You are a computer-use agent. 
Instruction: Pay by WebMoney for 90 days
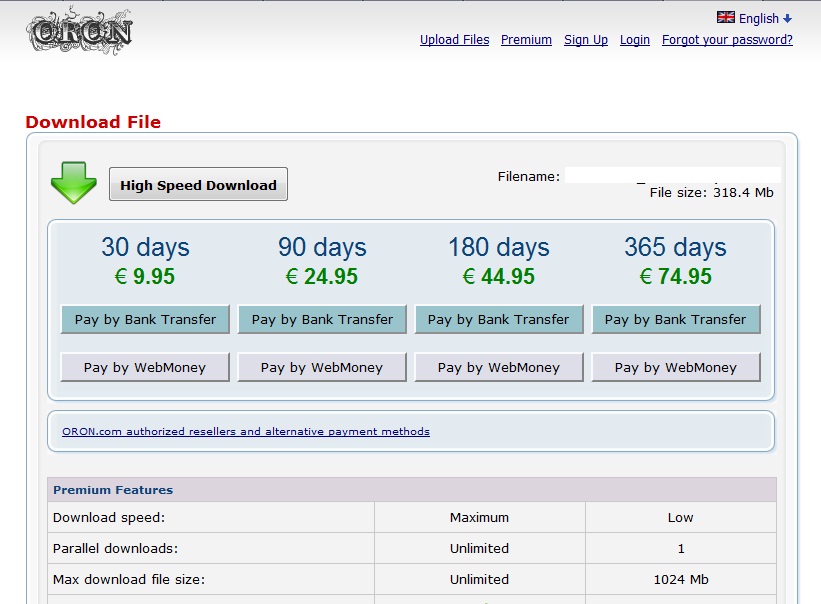click(322, 367)
